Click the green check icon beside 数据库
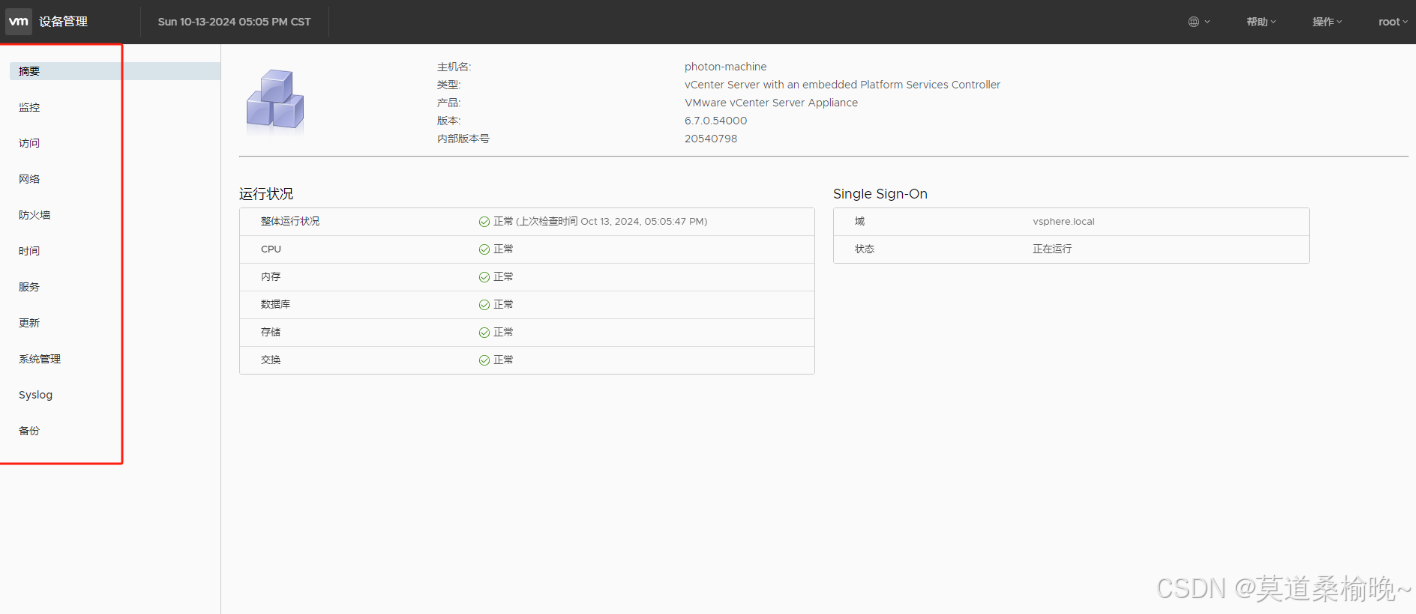 click(484, 305)
